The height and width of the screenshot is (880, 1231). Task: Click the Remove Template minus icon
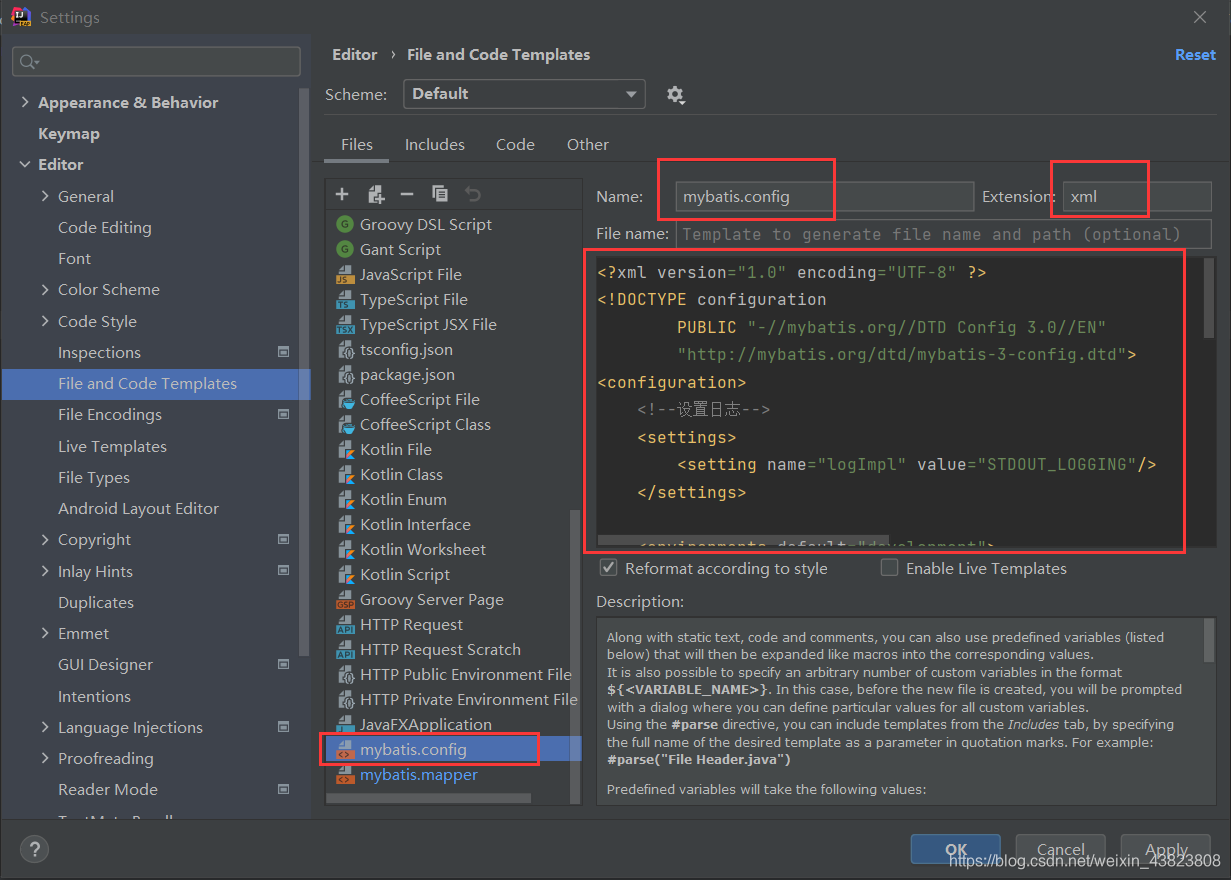[407, 194]
